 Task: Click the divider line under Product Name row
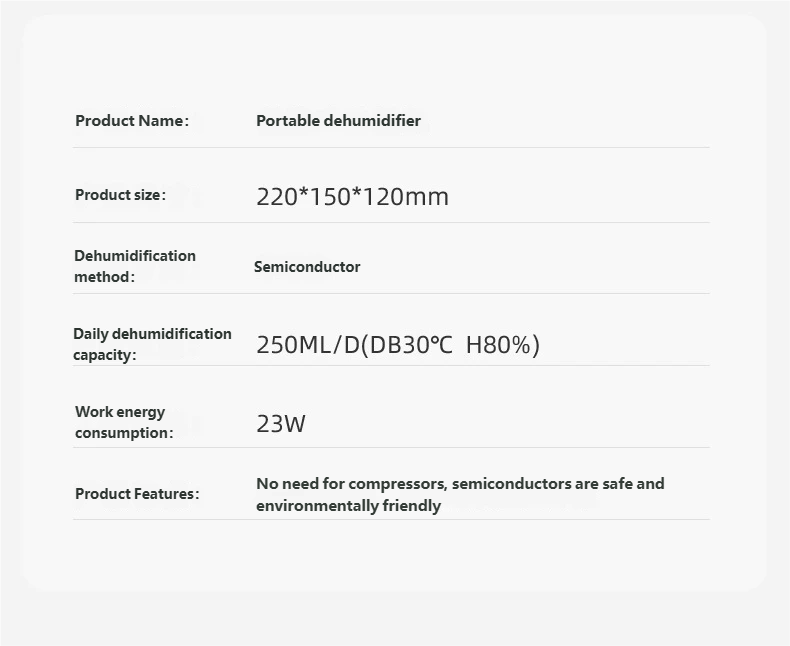click(x=391, y=148)
